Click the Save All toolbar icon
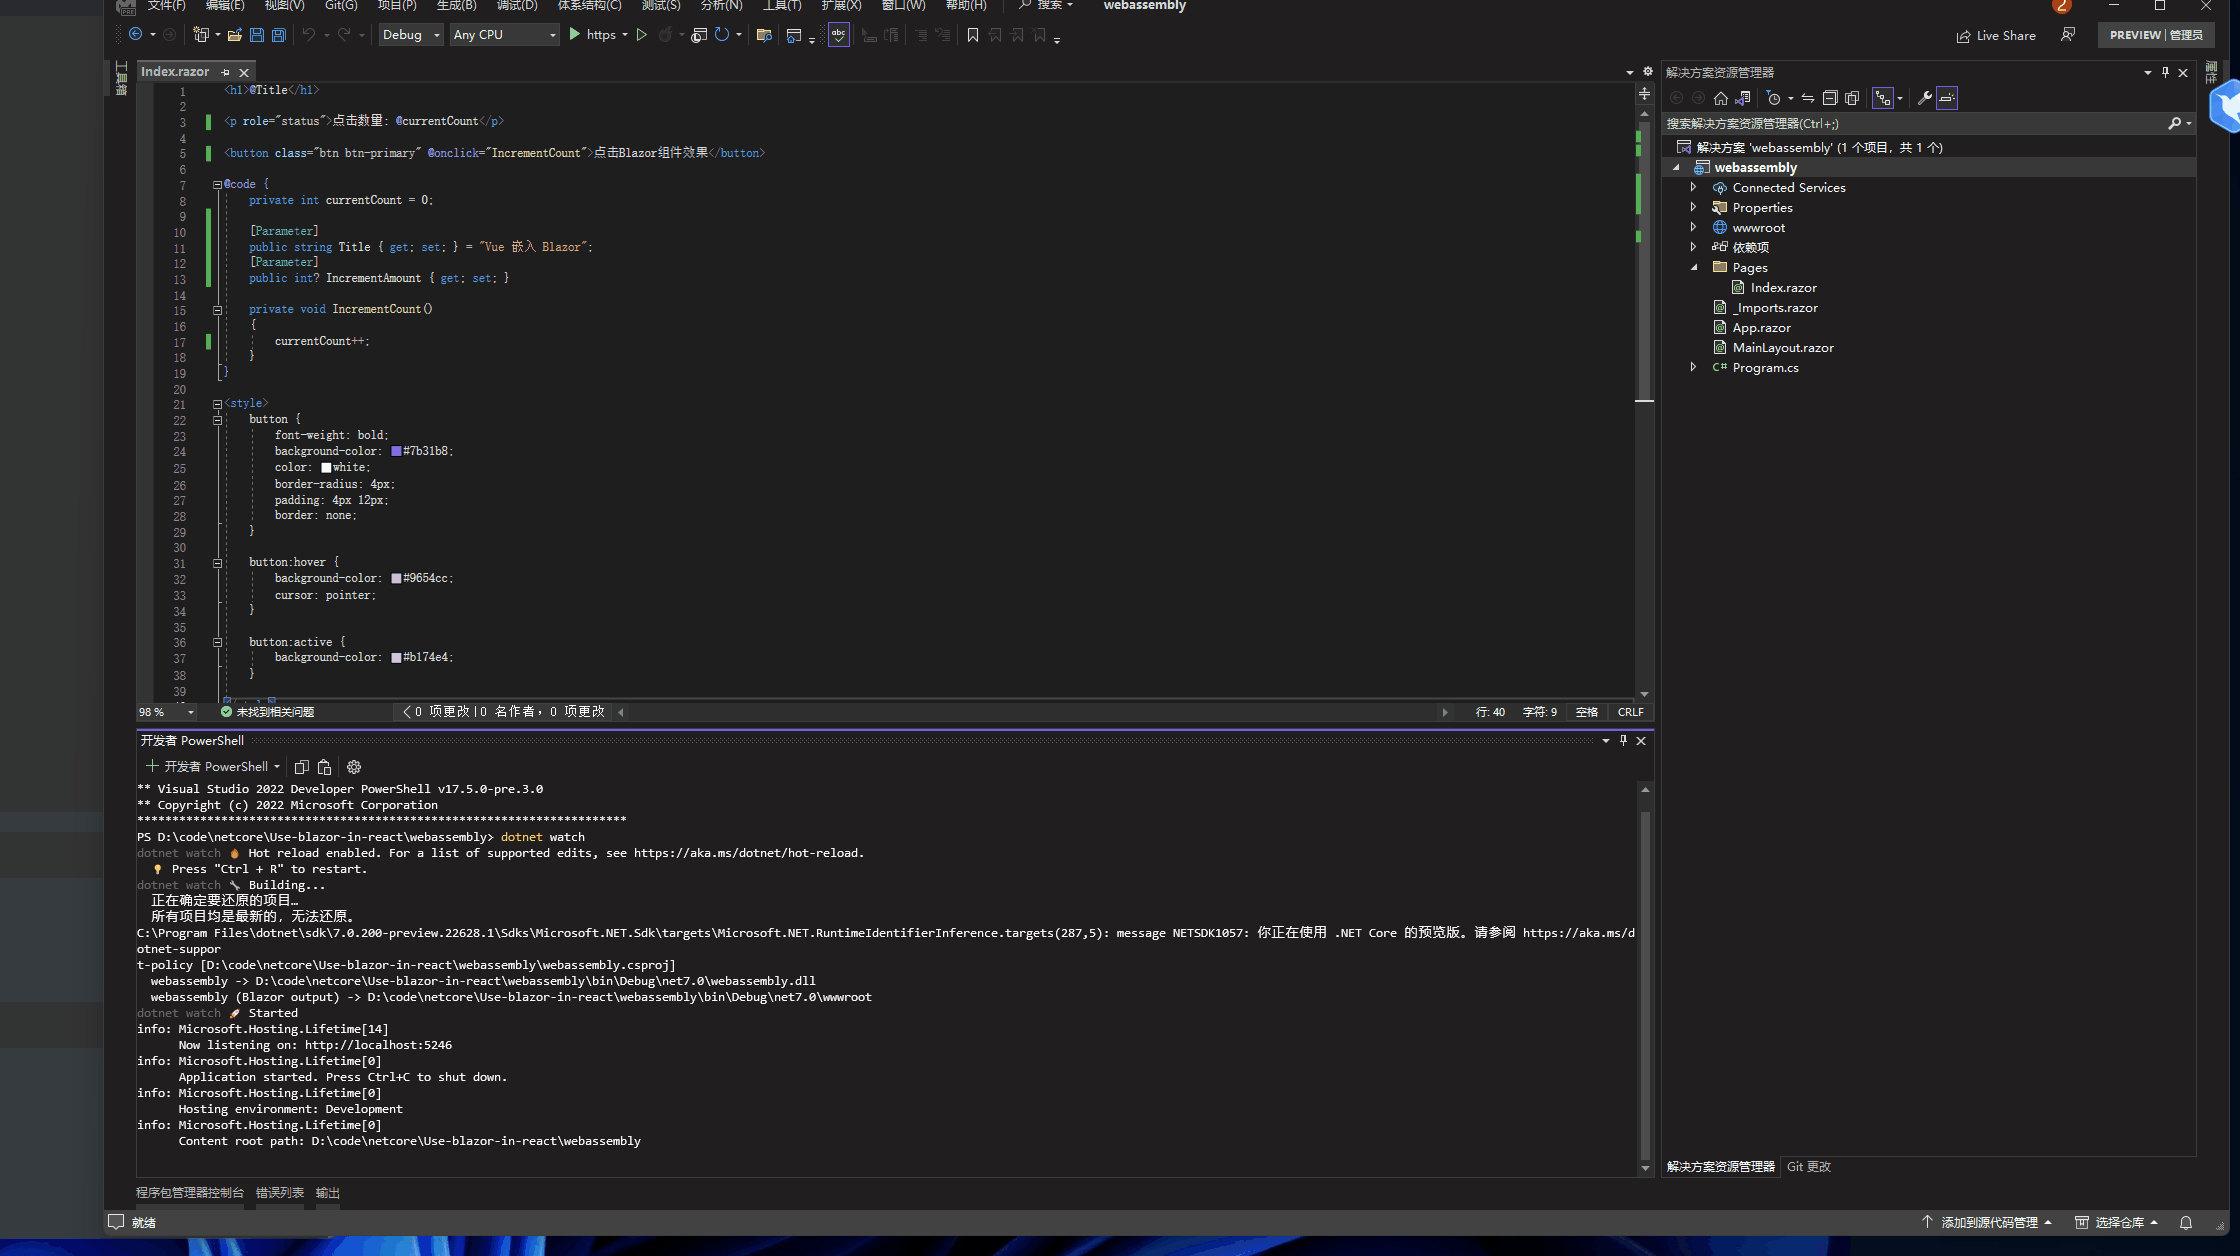The width and height of the screenshot is (2240, 1256). point(279,35)
